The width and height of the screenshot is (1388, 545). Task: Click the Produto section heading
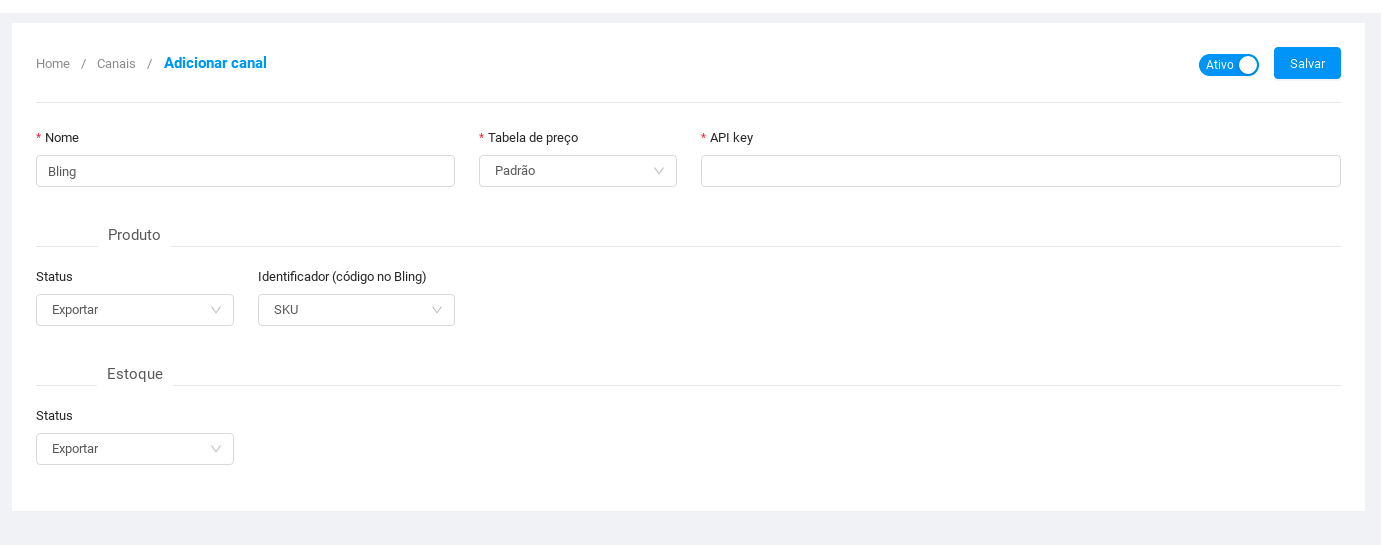pyautogui.click(x=134, y=235)
